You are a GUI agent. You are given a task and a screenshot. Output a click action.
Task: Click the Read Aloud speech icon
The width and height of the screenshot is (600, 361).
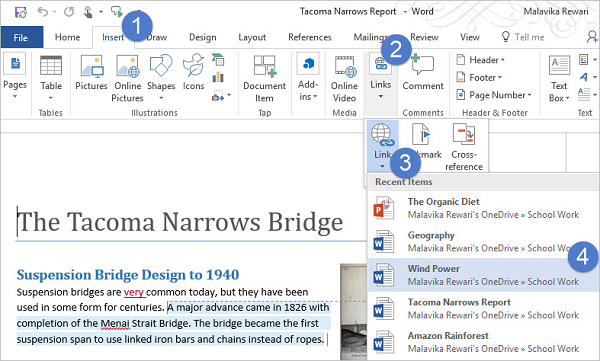pos(117,11)
